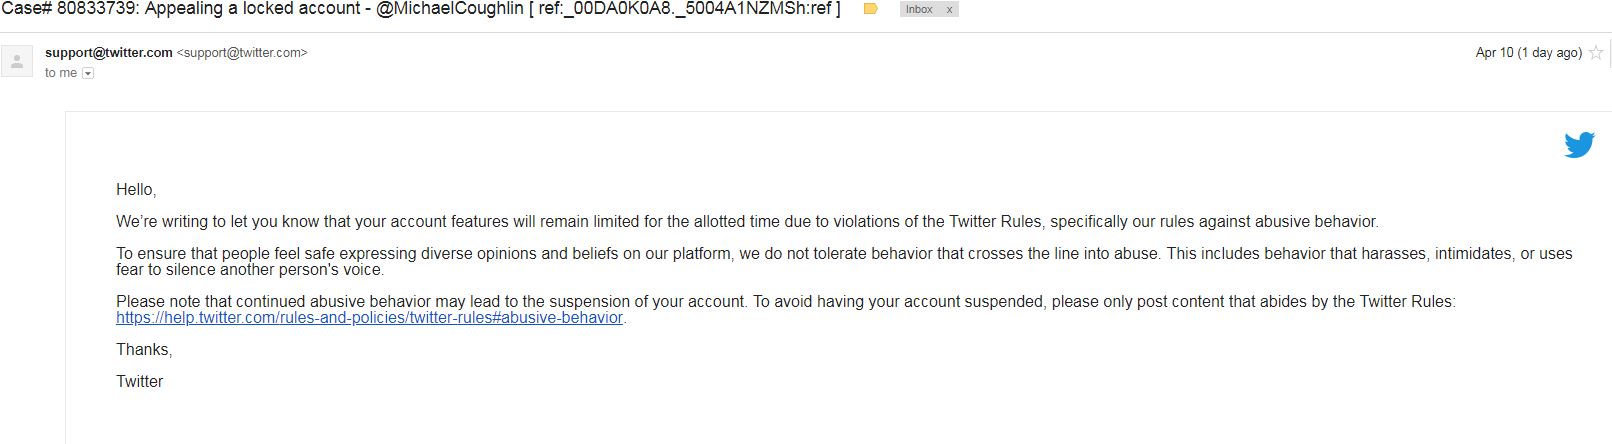Viewport: 1612px width, 444px height.
Task: Click the 'Hello,' greeting line
Action: [x=136, y=189]
